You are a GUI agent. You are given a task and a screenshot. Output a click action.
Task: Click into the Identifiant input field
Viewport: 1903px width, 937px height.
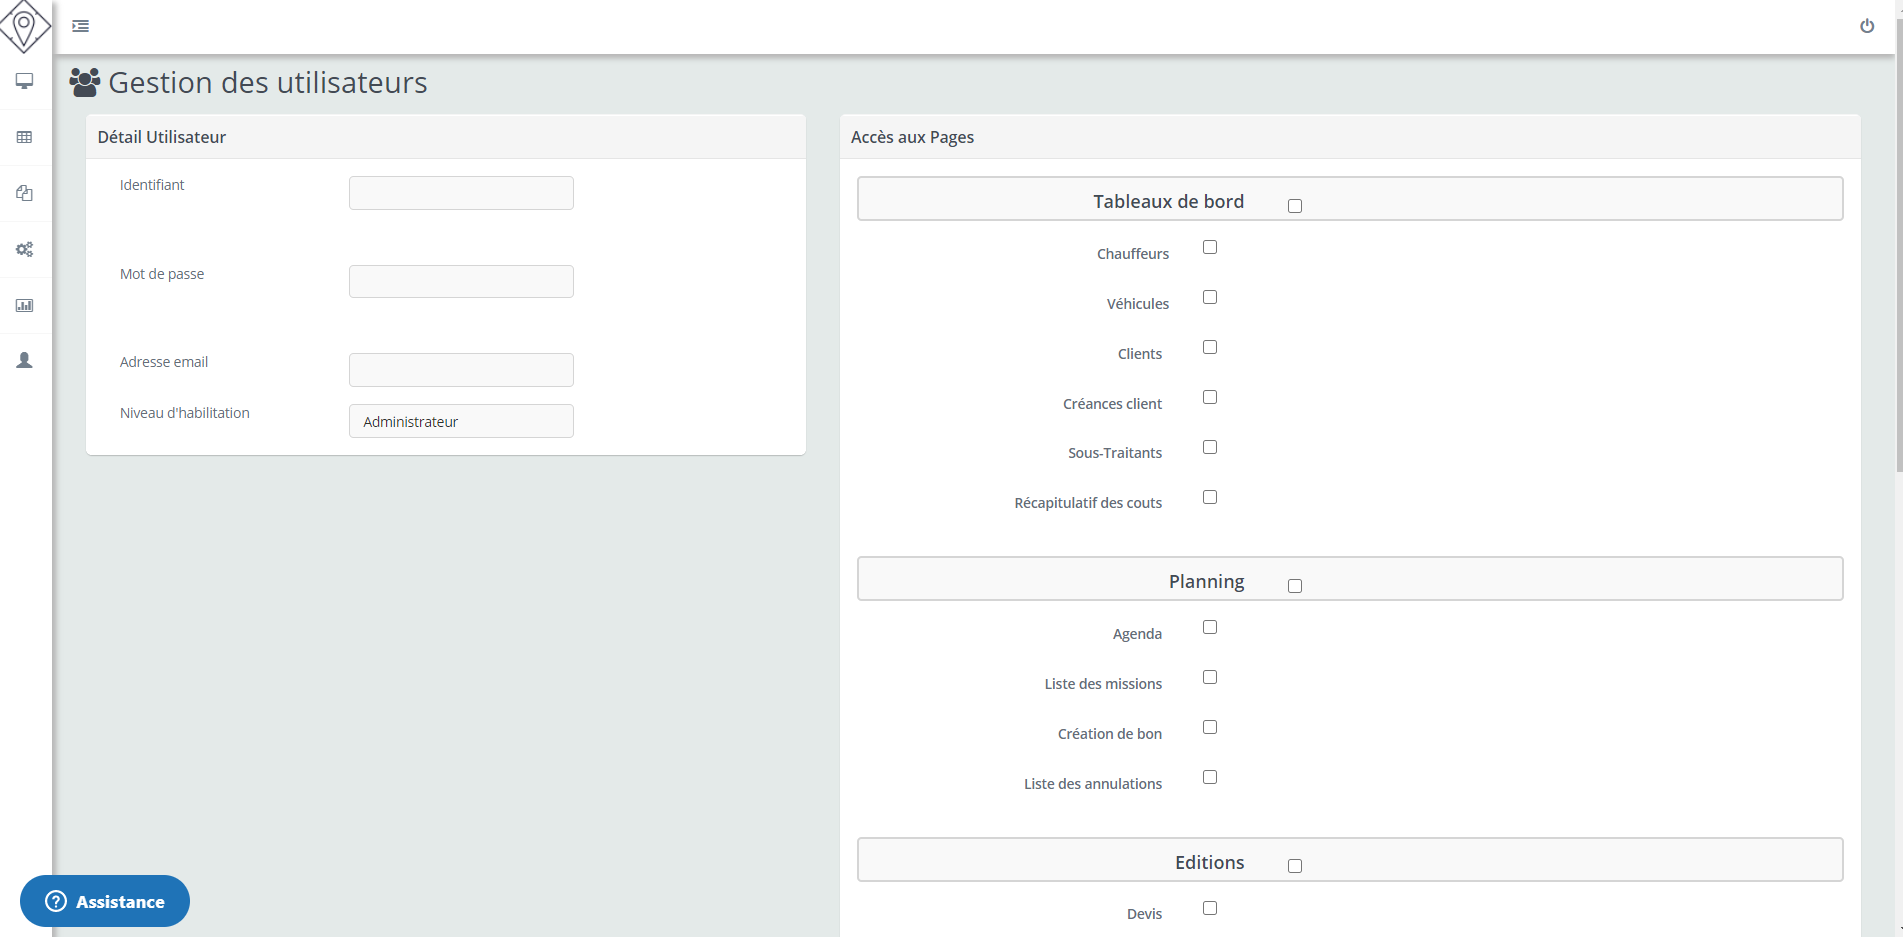click(461, 193)
